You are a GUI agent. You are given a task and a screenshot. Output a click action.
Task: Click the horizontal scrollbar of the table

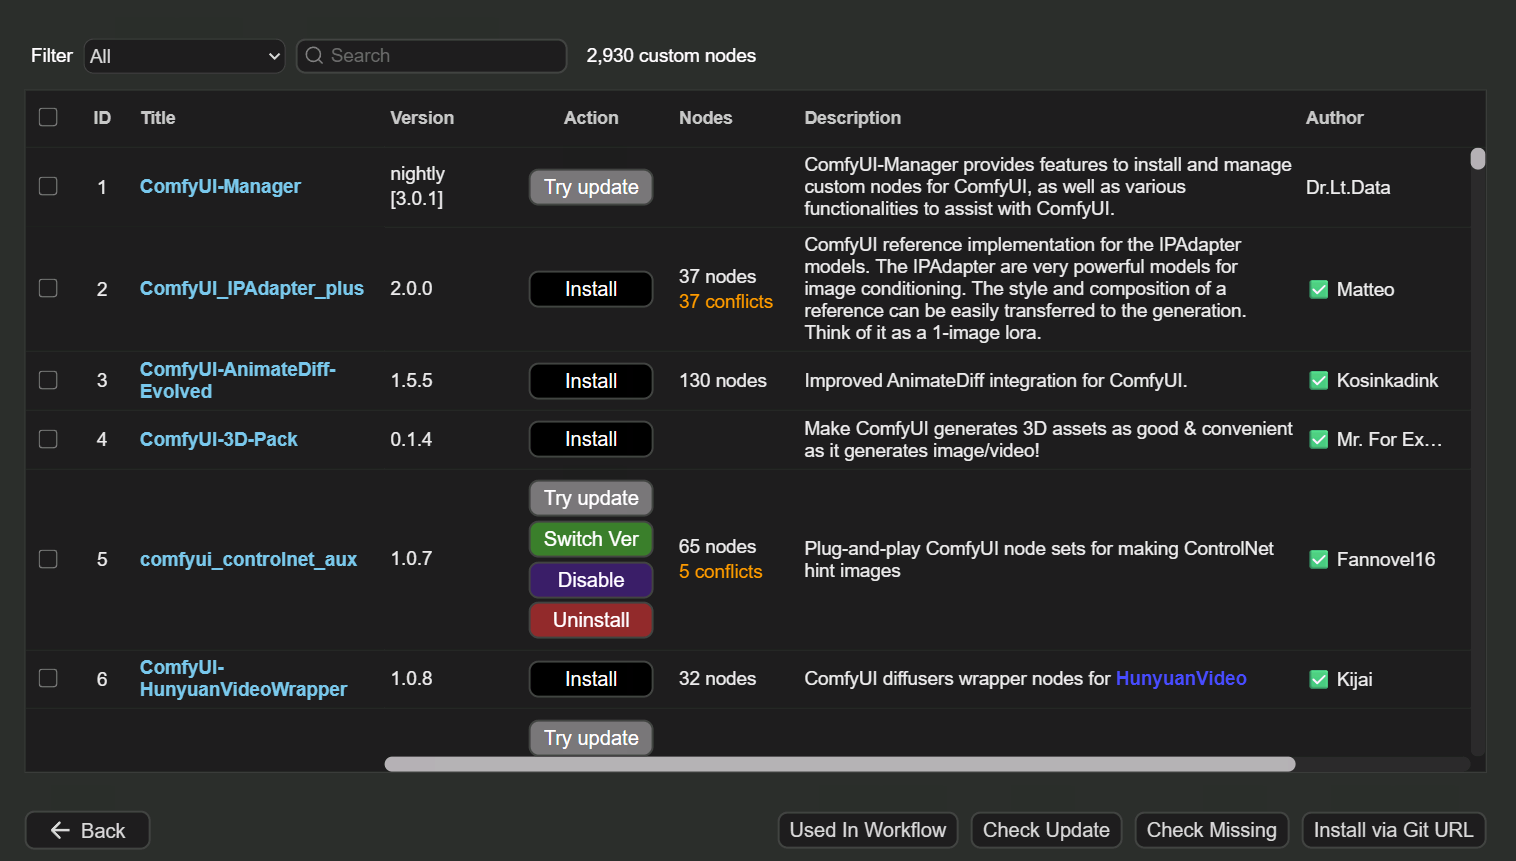click(x=840, y=764)
